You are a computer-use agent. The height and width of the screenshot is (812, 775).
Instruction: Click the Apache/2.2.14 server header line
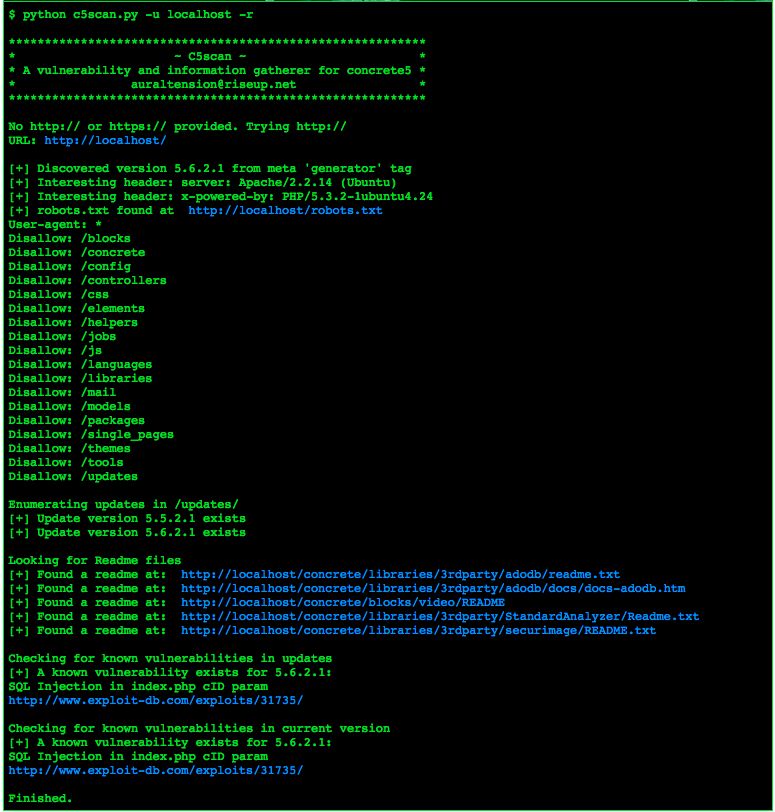(x=202, y=182)
